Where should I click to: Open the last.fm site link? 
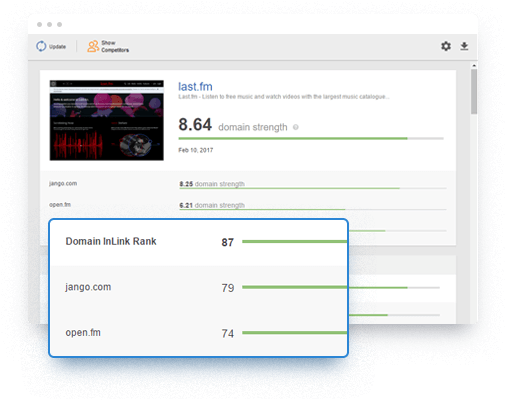195,87
